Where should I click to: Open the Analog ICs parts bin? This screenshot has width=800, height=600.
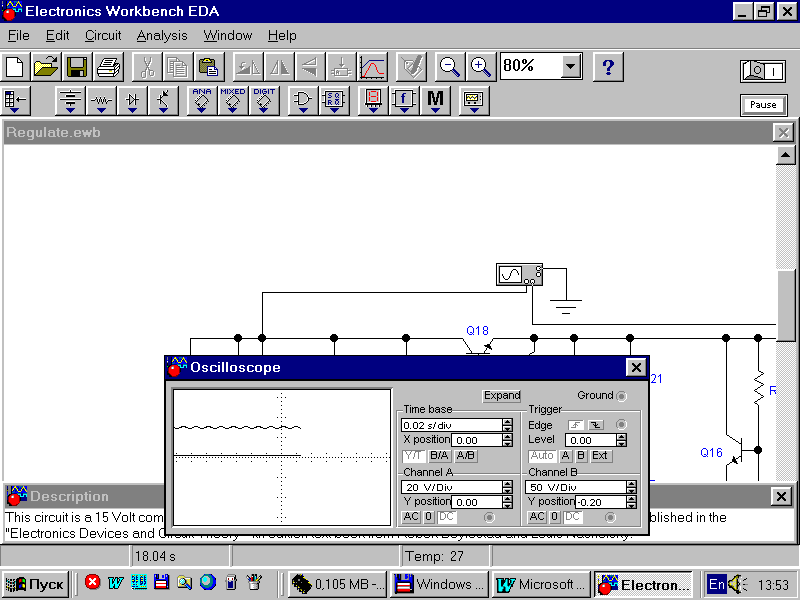click(202, 101)
